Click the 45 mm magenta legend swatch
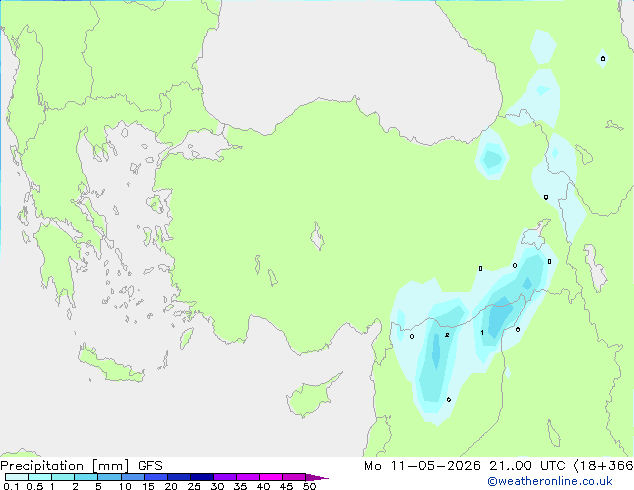 [x=294, y=477]
